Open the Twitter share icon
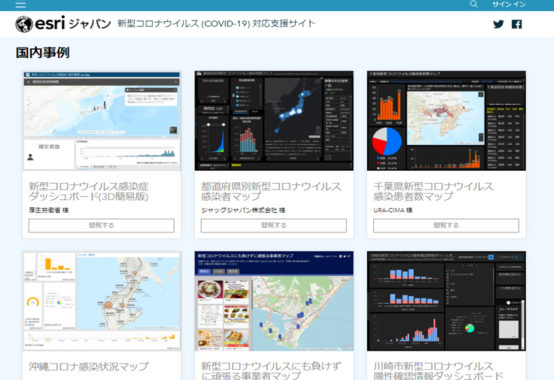The width and height of the screenshot is (554, 380). click(x=498, y=24)
